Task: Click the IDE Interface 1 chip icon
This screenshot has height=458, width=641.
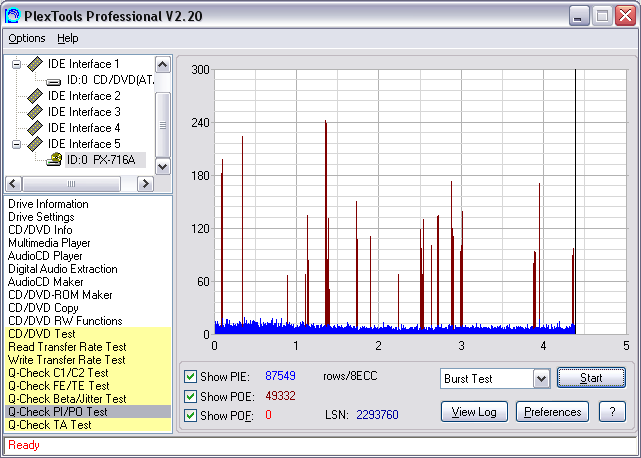Action: tap(35, 64)
